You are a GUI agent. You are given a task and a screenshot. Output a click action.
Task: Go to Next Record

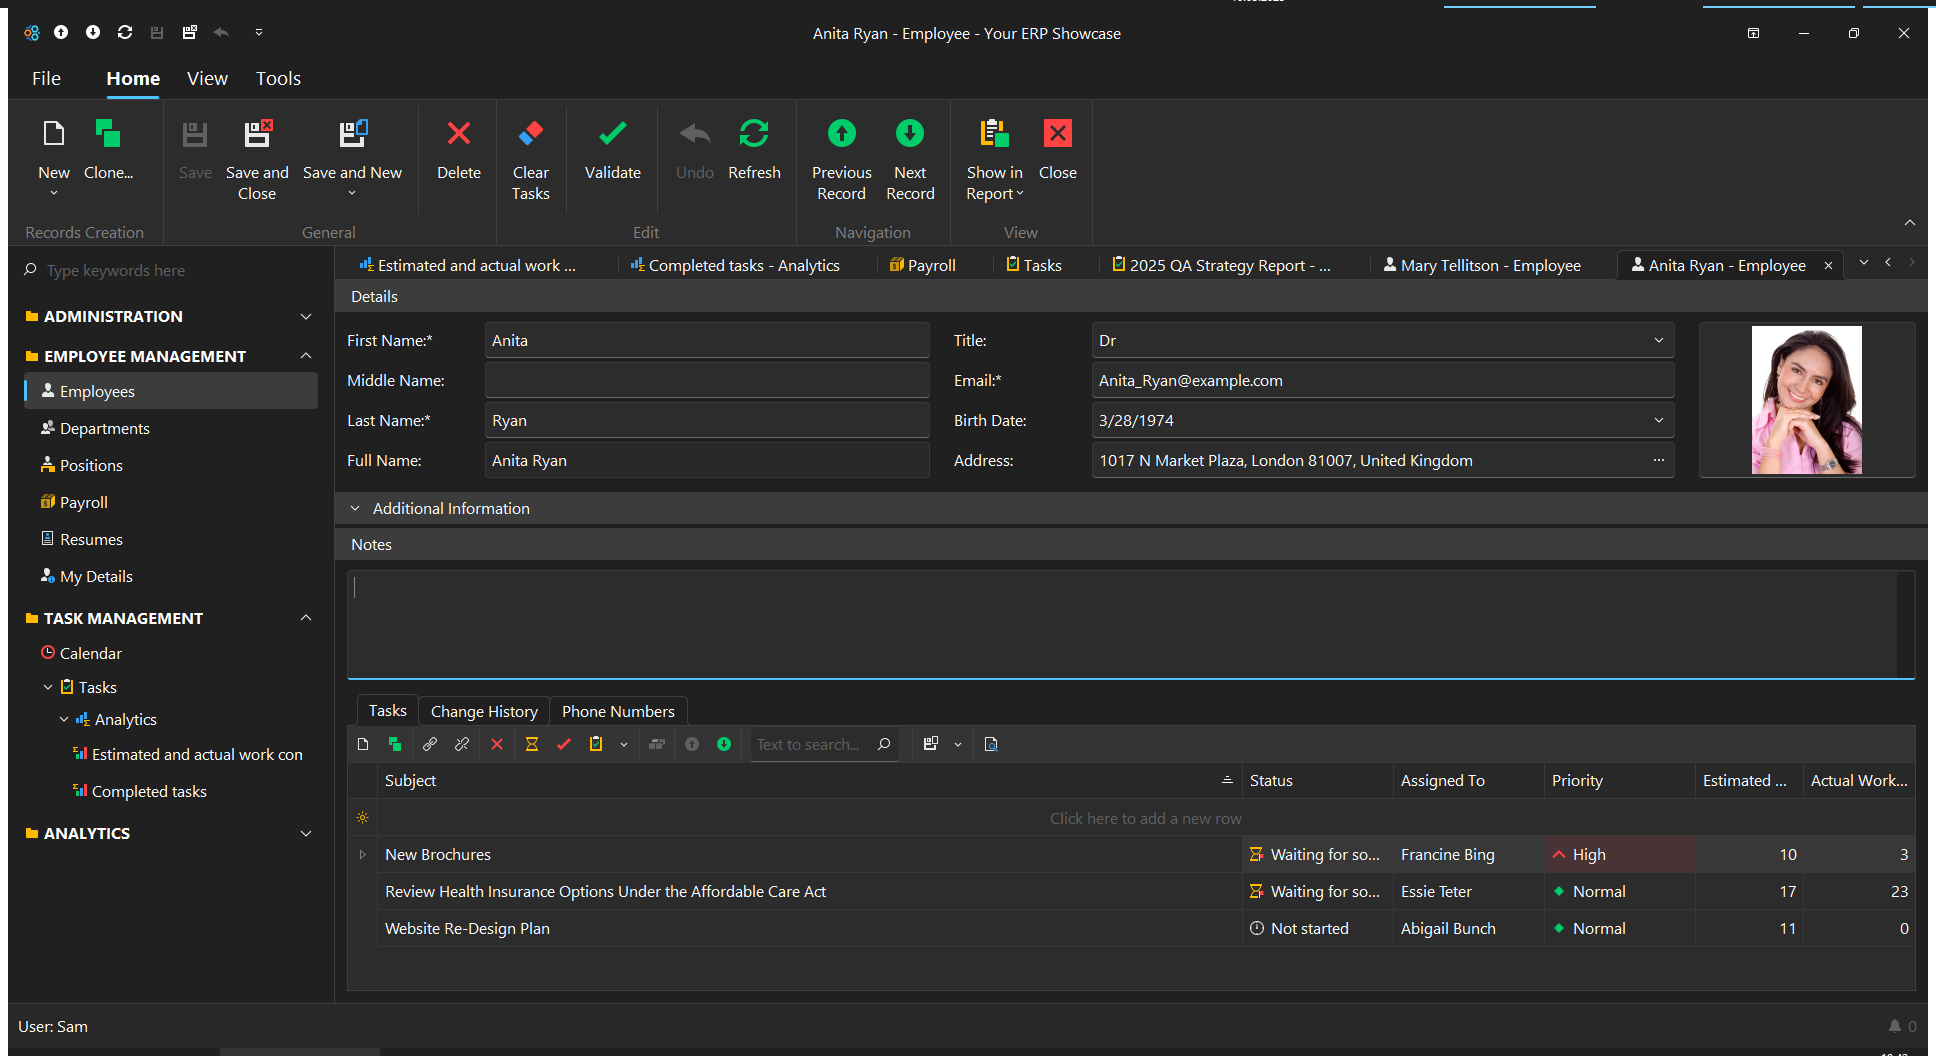909,134
